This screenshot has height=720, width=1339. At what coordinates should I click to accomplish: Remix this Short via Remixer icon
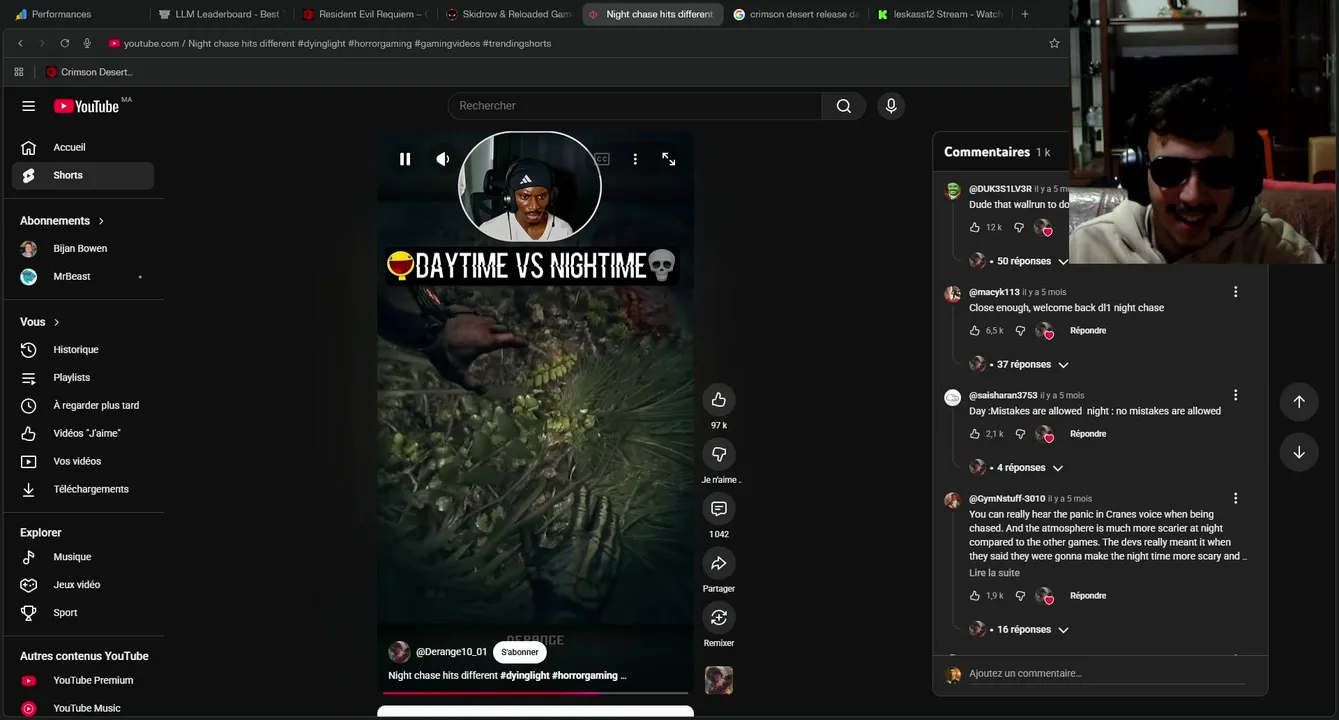719,617
